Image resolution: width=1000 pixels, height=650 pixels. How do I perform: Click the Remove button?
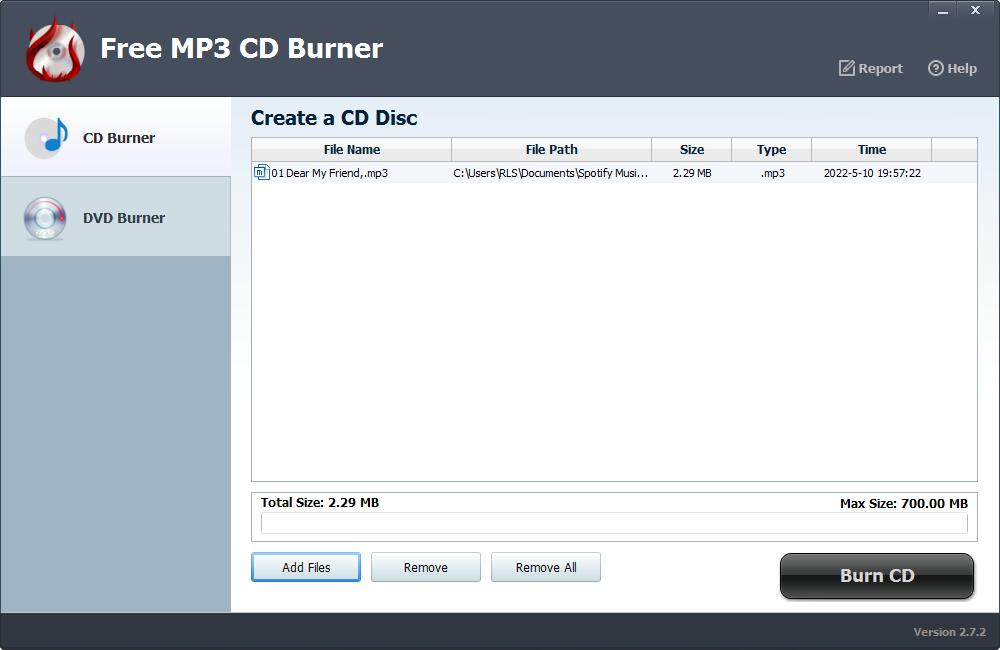tap(426, 567)
